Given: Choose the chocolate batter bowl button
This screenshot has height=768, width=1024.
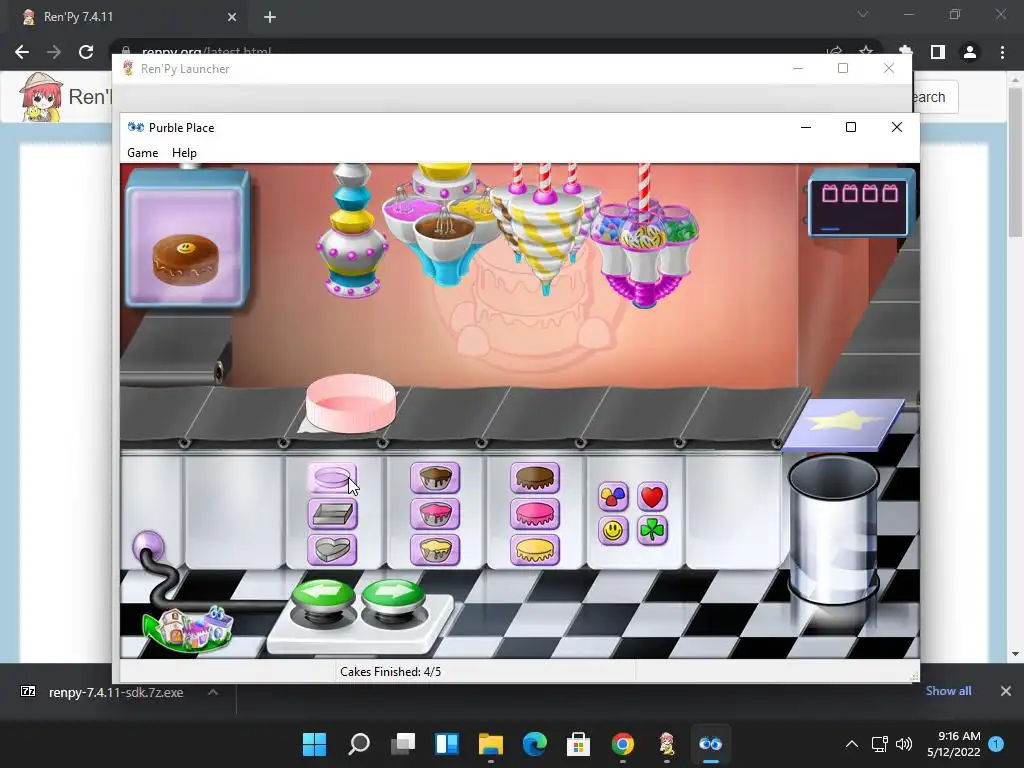Looking at the screenshot, I should pyautogui.click(x=435, y=477).
